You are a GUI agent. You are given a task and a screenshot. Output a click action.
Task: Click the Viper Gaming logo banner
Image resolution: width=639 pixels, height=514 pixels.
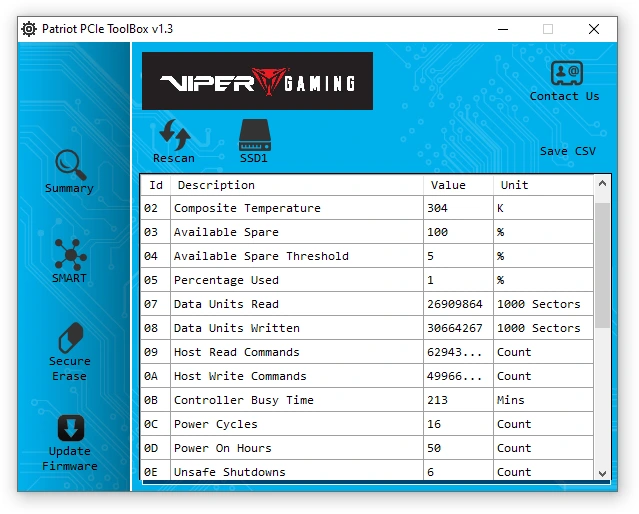point(257,81)
